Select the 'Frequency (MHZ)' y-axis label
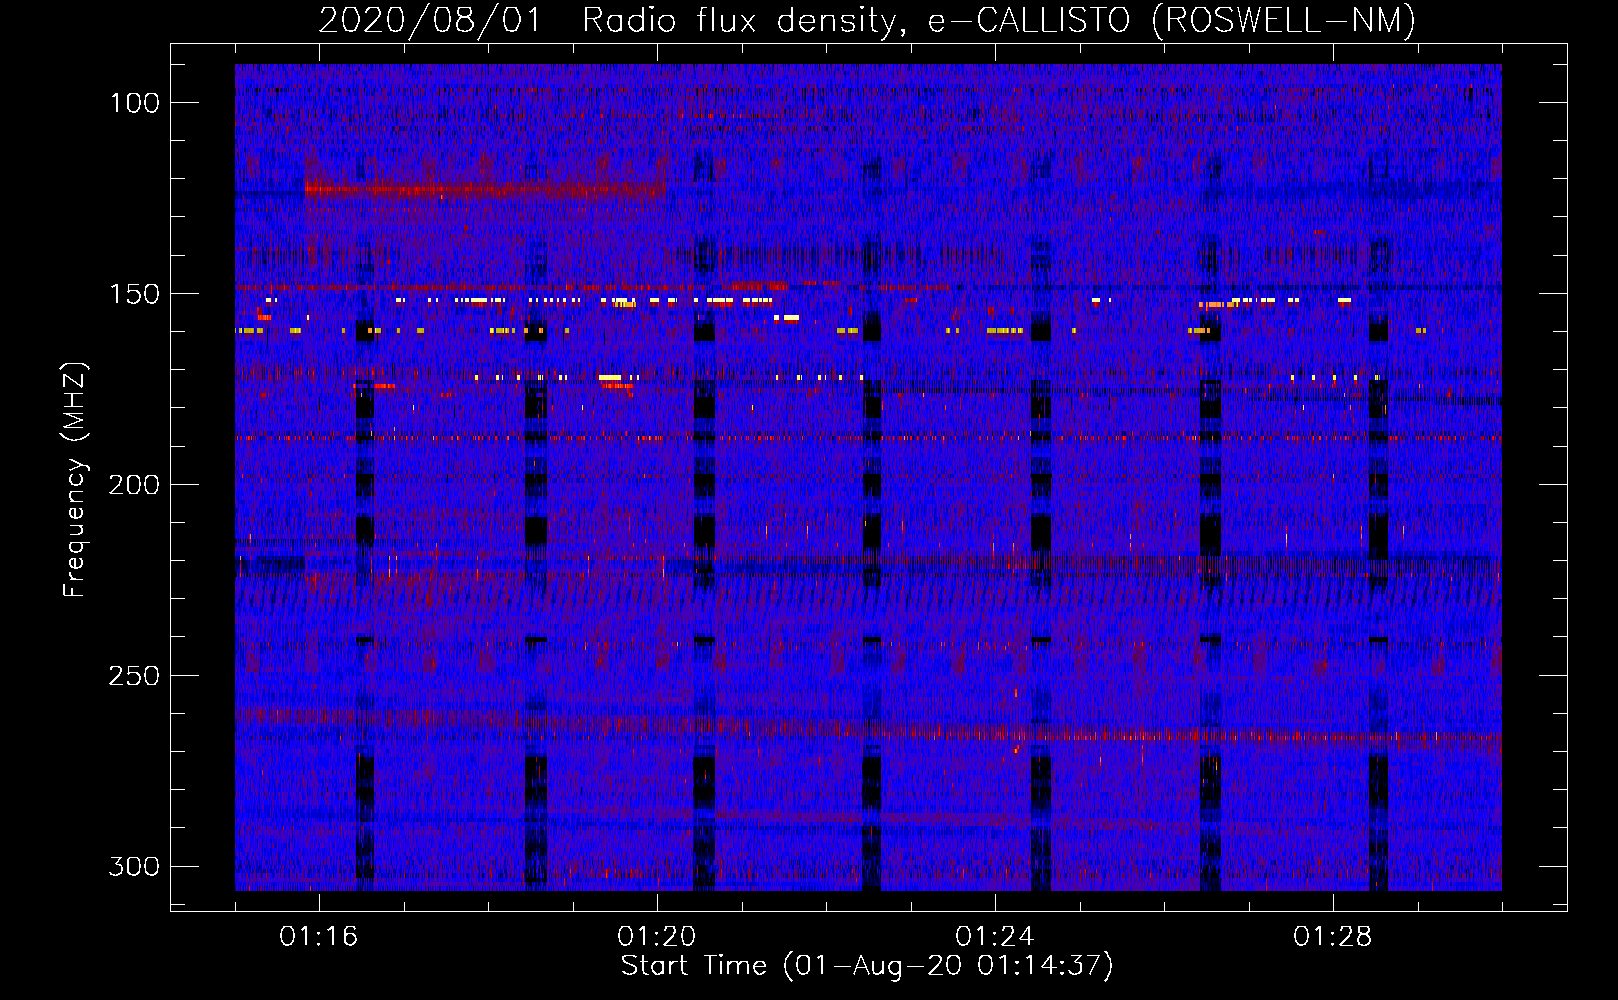The image size is (1618, 1000). [x=75, y=479]
